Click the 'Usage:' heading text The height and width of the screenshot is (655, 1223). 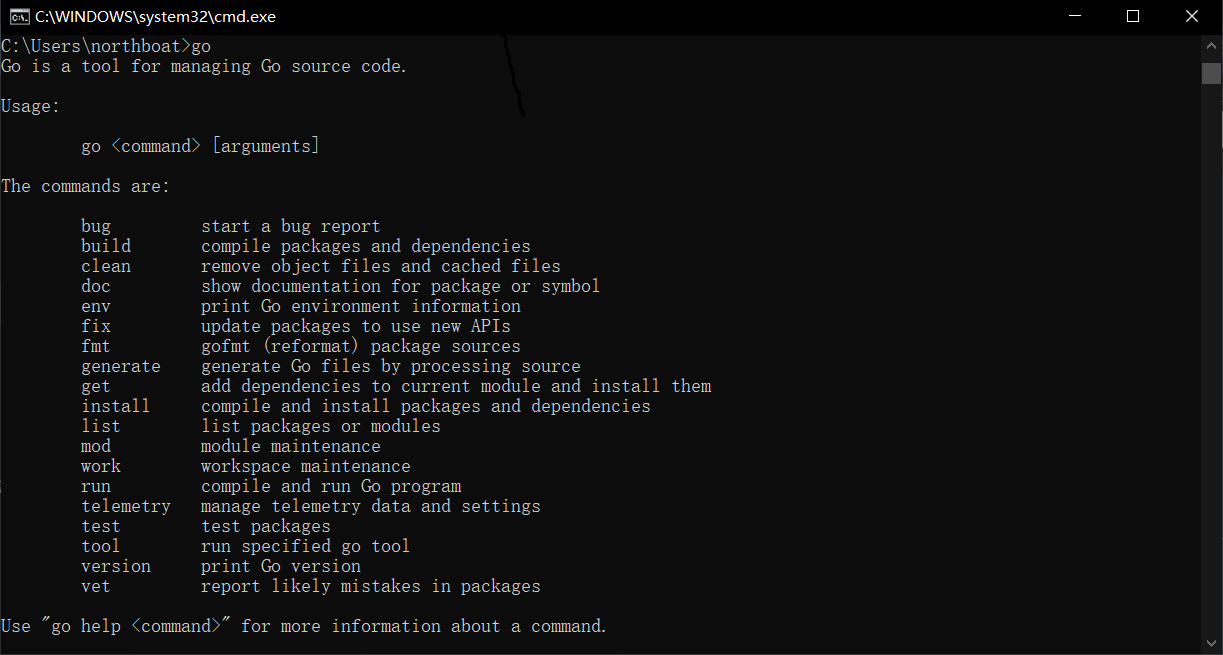coord(31,106)
